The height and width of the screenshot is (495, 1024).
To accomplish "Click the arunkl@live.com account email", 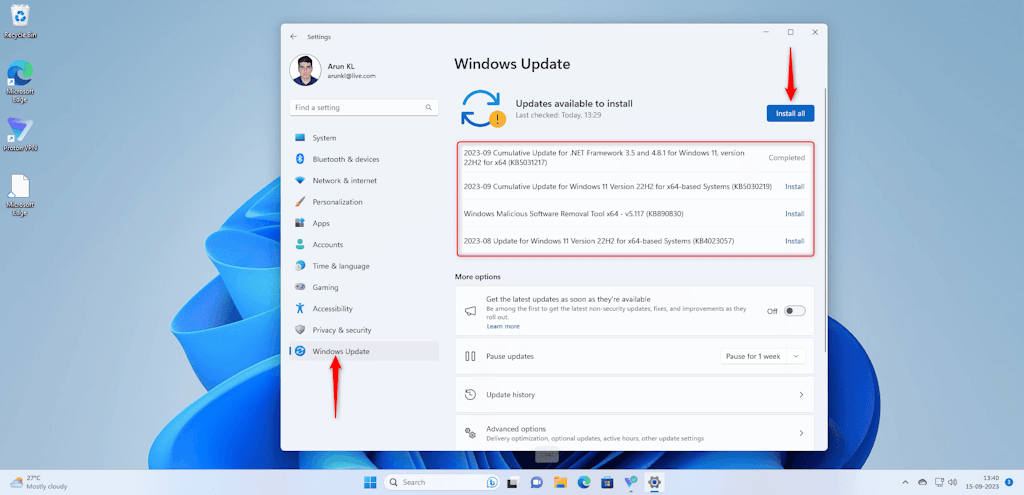I will point(351,76).
